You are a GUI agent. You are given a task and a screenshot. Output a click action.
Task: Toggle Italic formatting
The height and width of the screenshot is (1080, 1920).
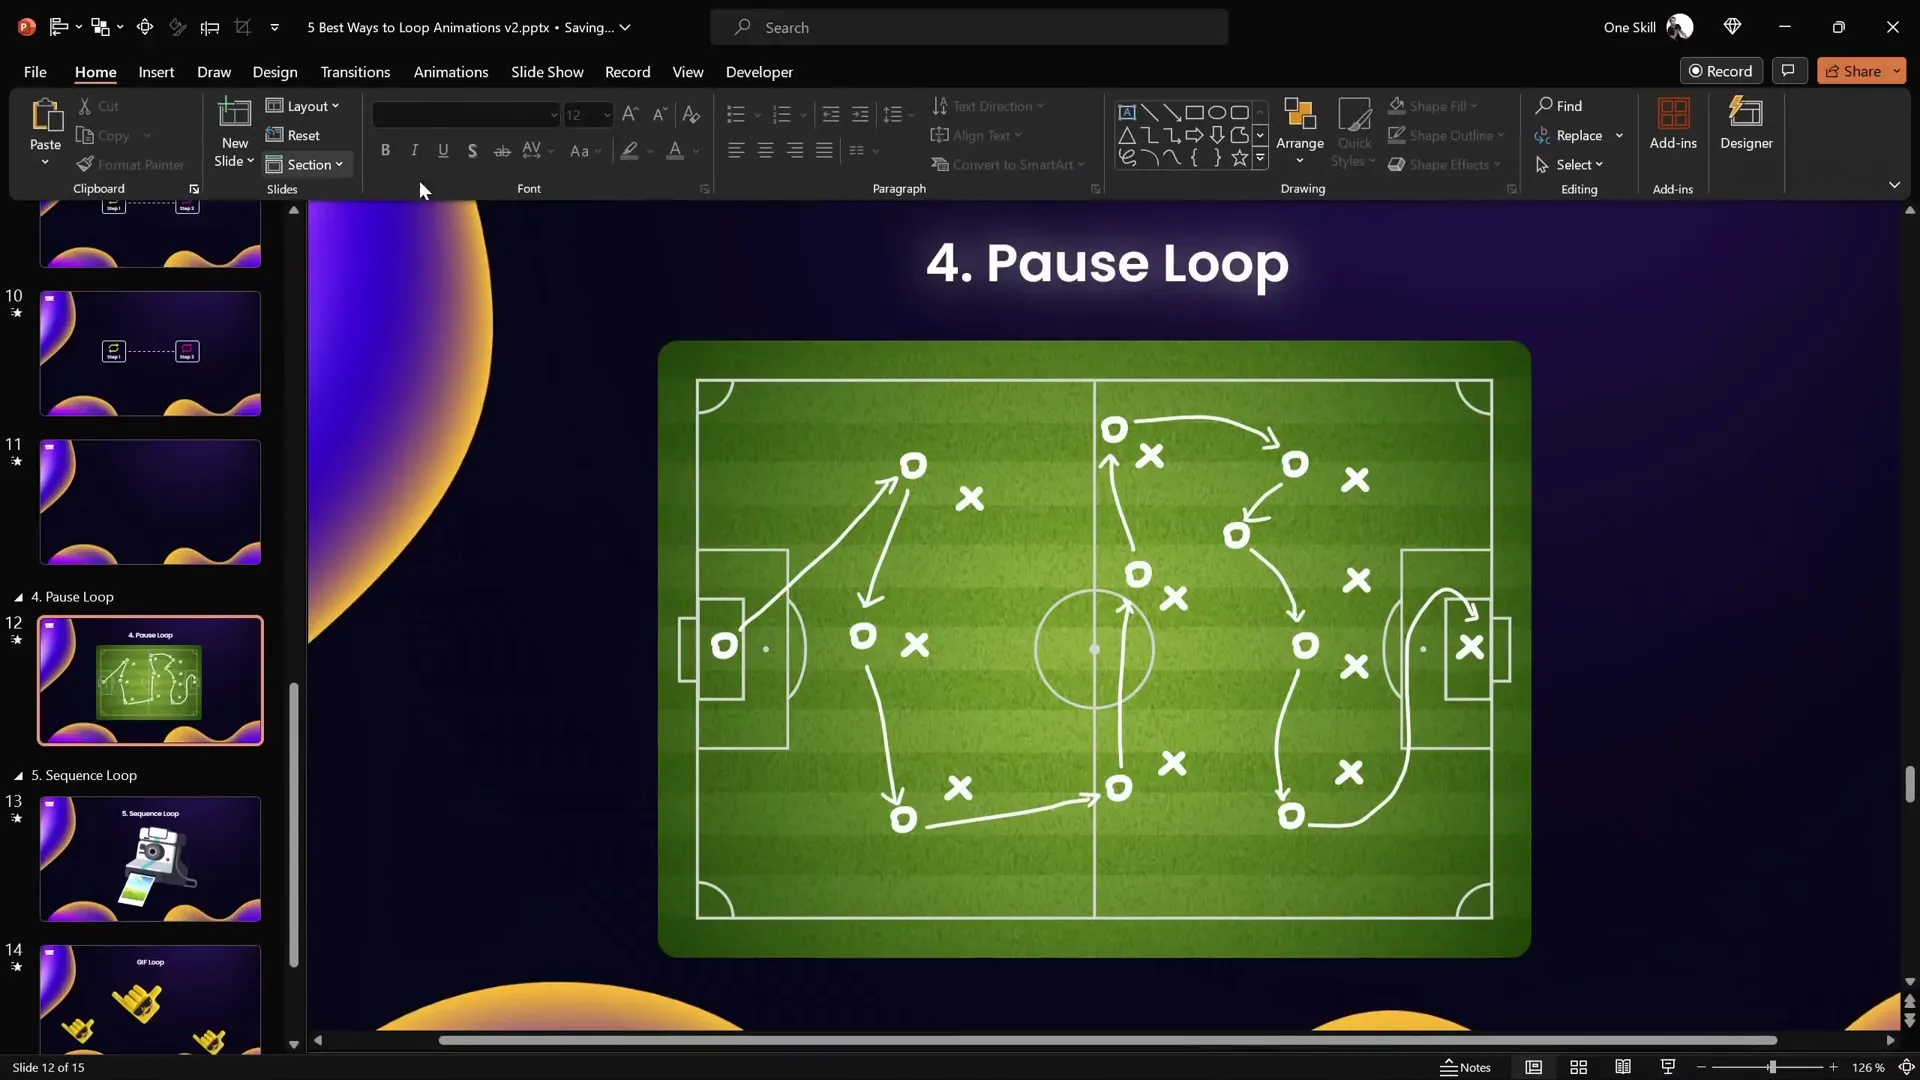click(x=414, y=151)
